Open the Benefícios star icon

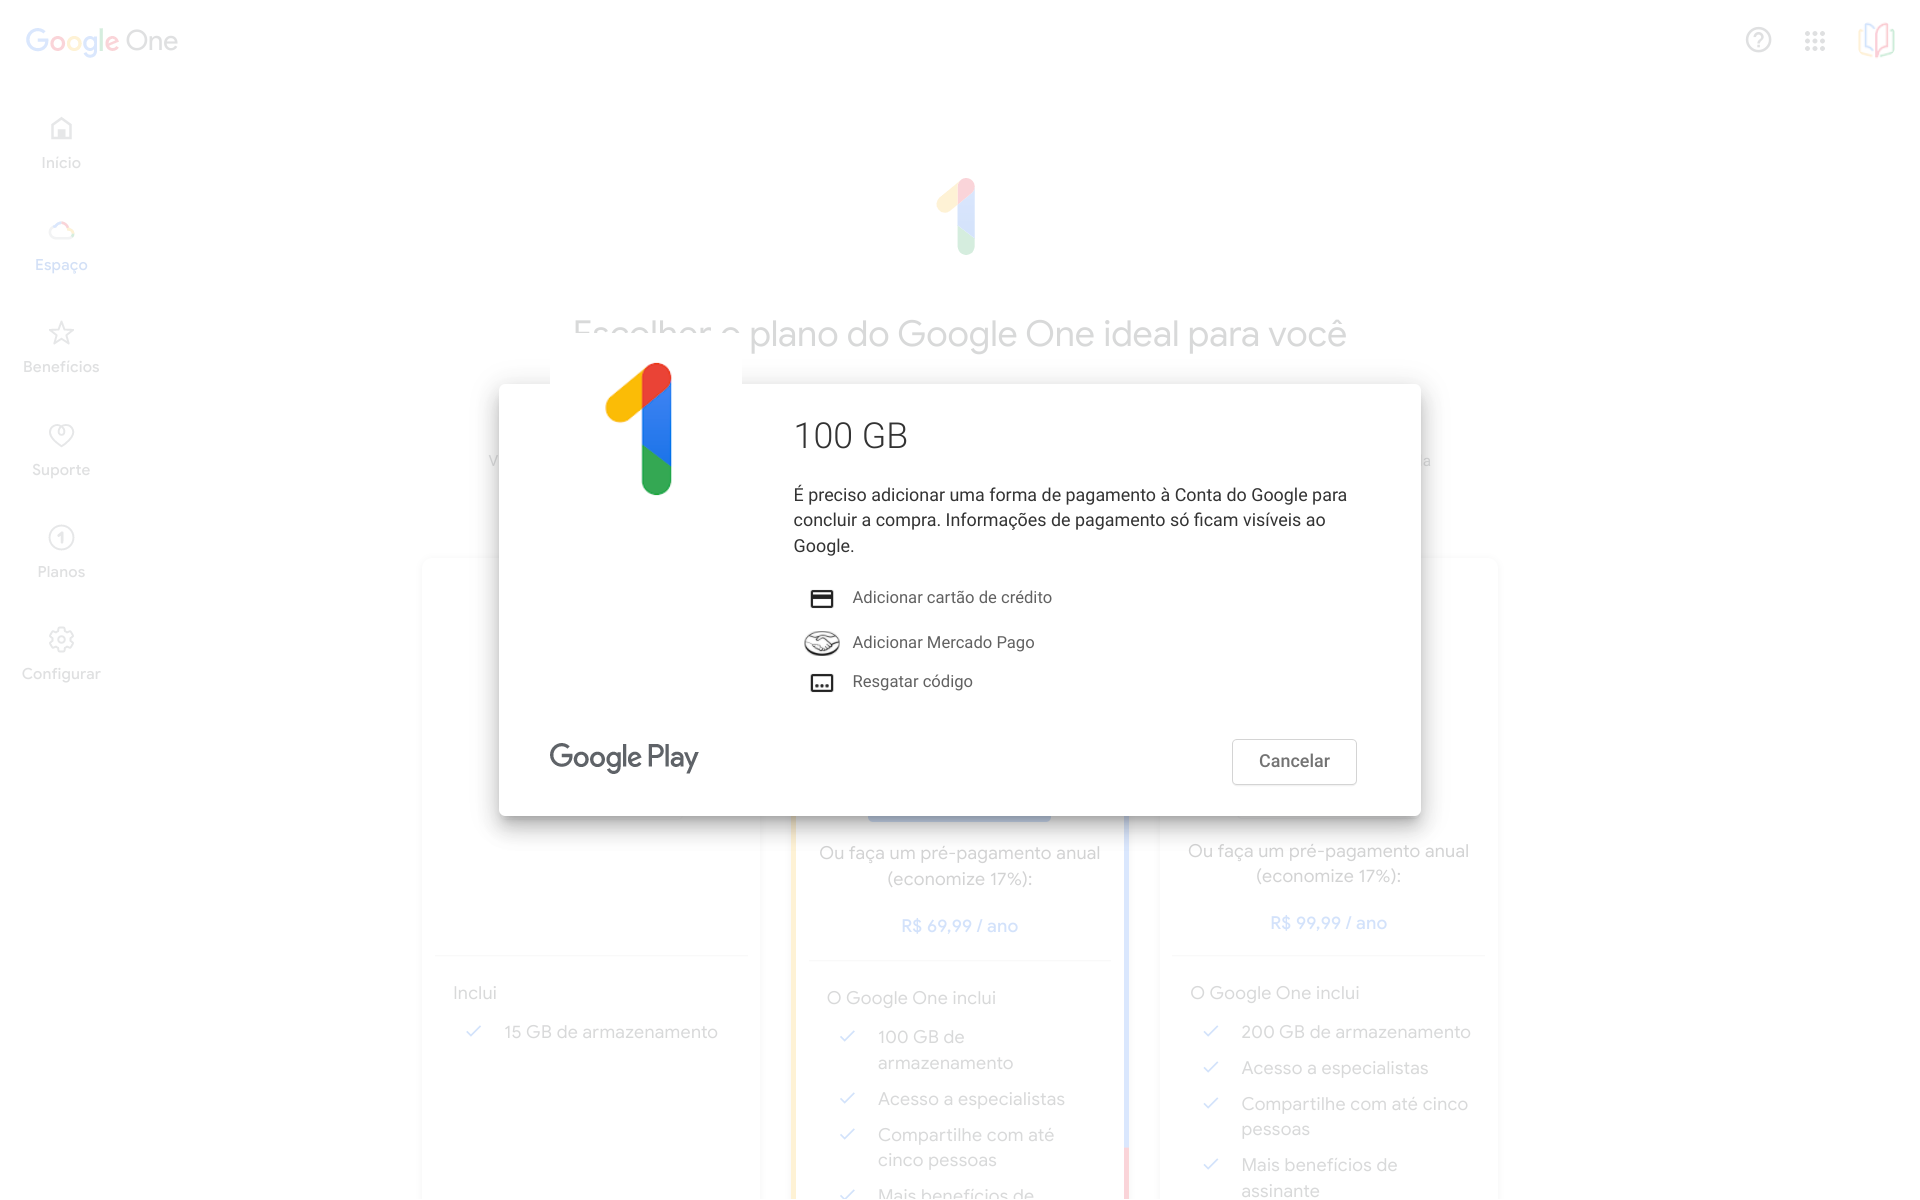(x=62, y=333)
